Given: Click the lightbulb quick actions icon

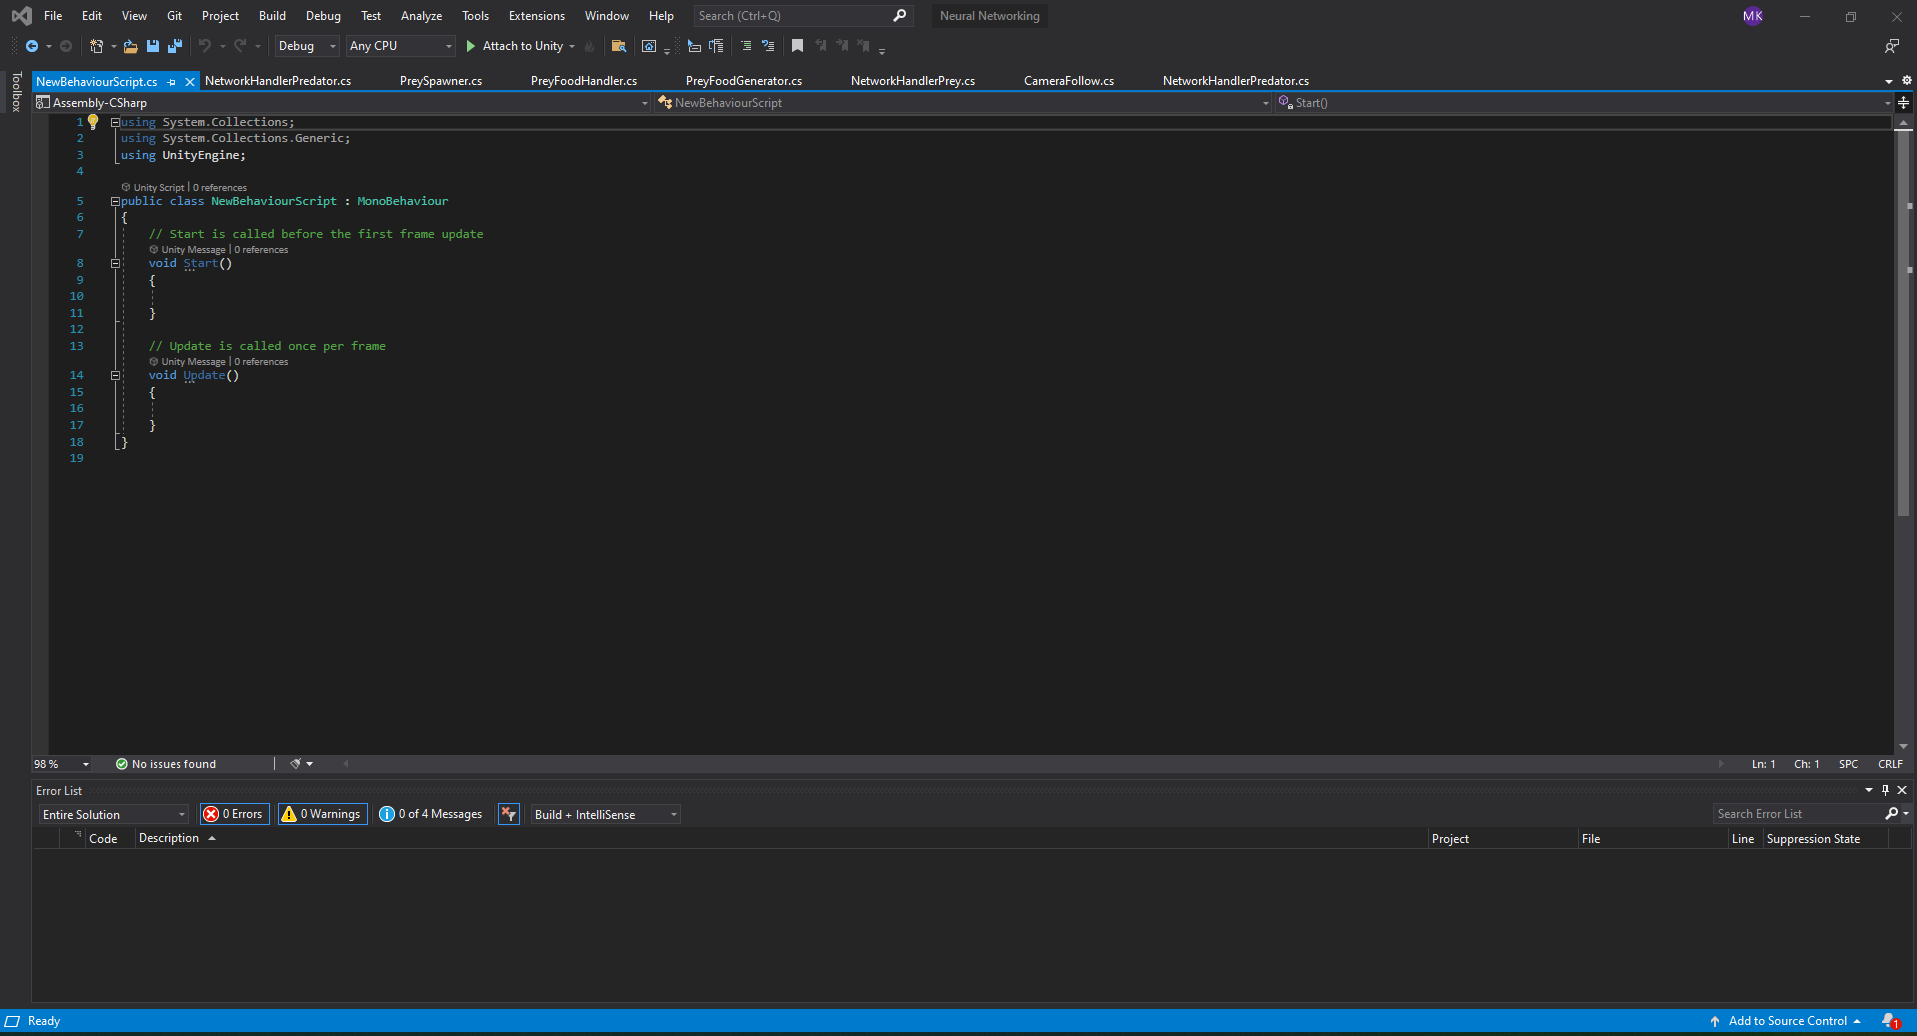Looking at the screenshot, I should point(93,122).
